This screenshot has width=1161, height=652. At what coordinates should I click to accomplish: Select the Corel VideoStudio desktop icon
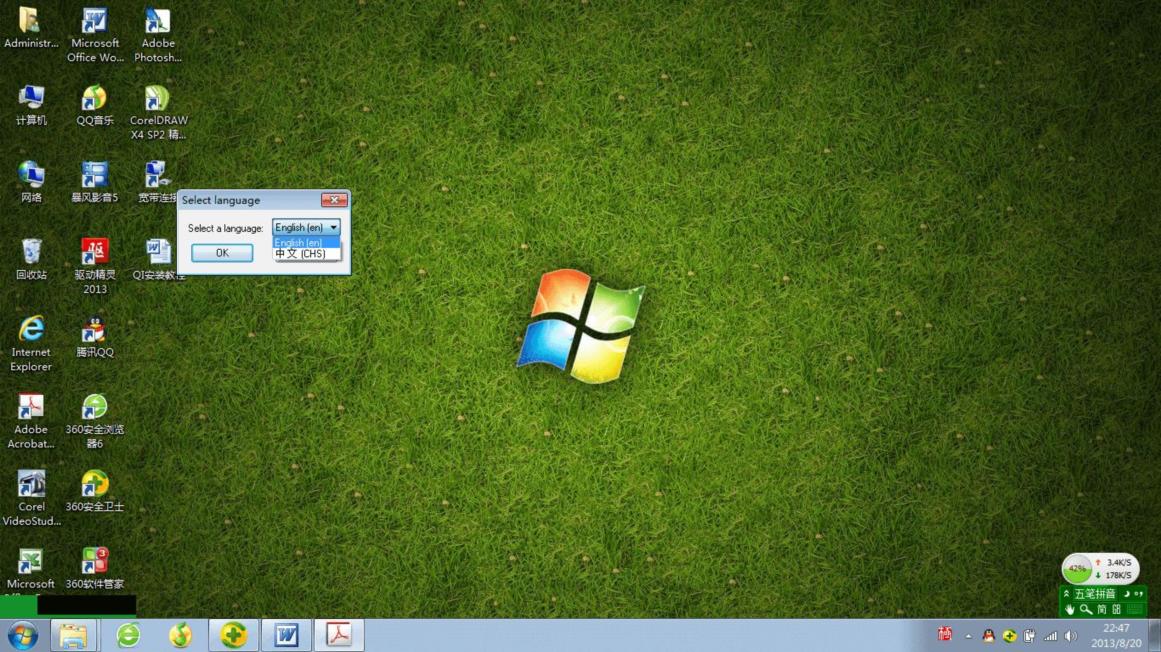point(31,498)
